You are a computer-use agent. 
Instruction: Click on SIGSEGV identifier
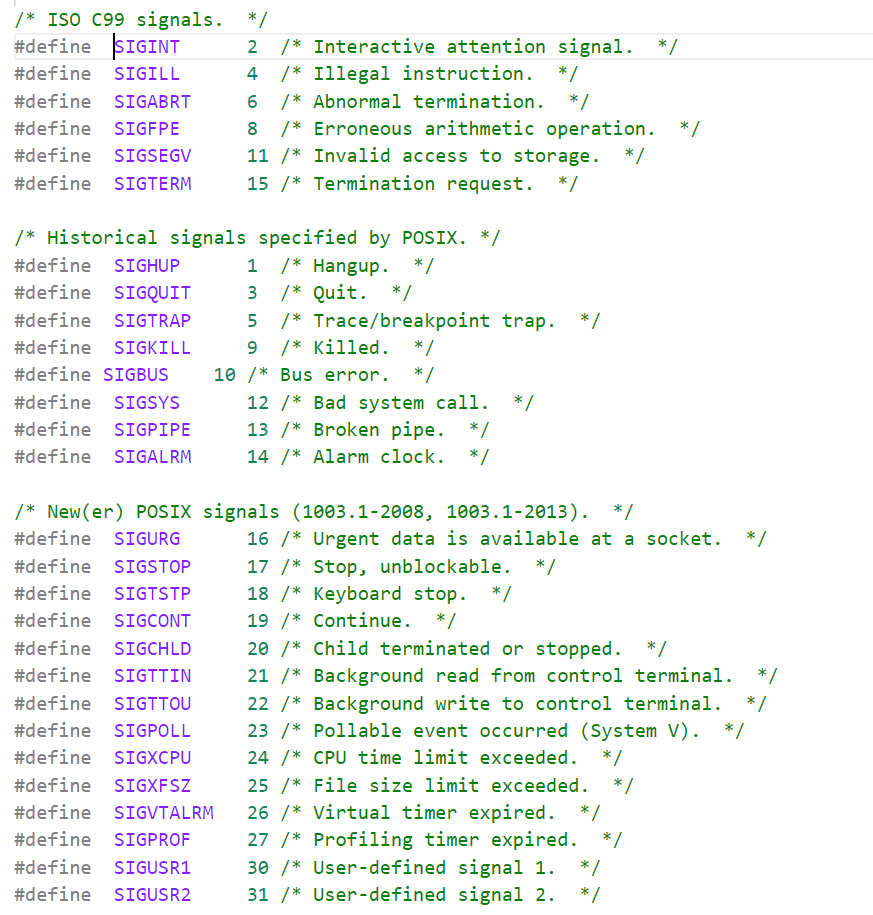pyautogui.click(x=152, y=156)
